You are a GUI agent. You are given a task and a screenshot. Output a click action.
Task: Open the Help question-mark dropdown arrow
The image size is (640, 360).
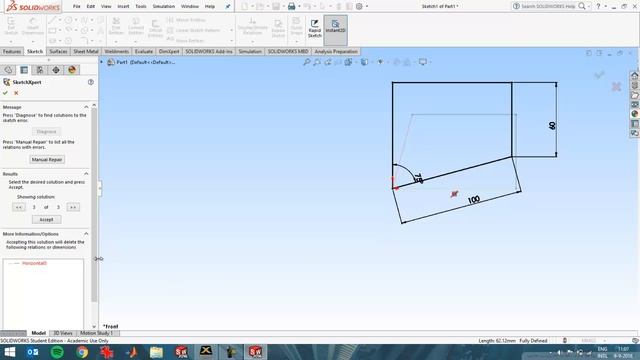(x=606, y=6)
